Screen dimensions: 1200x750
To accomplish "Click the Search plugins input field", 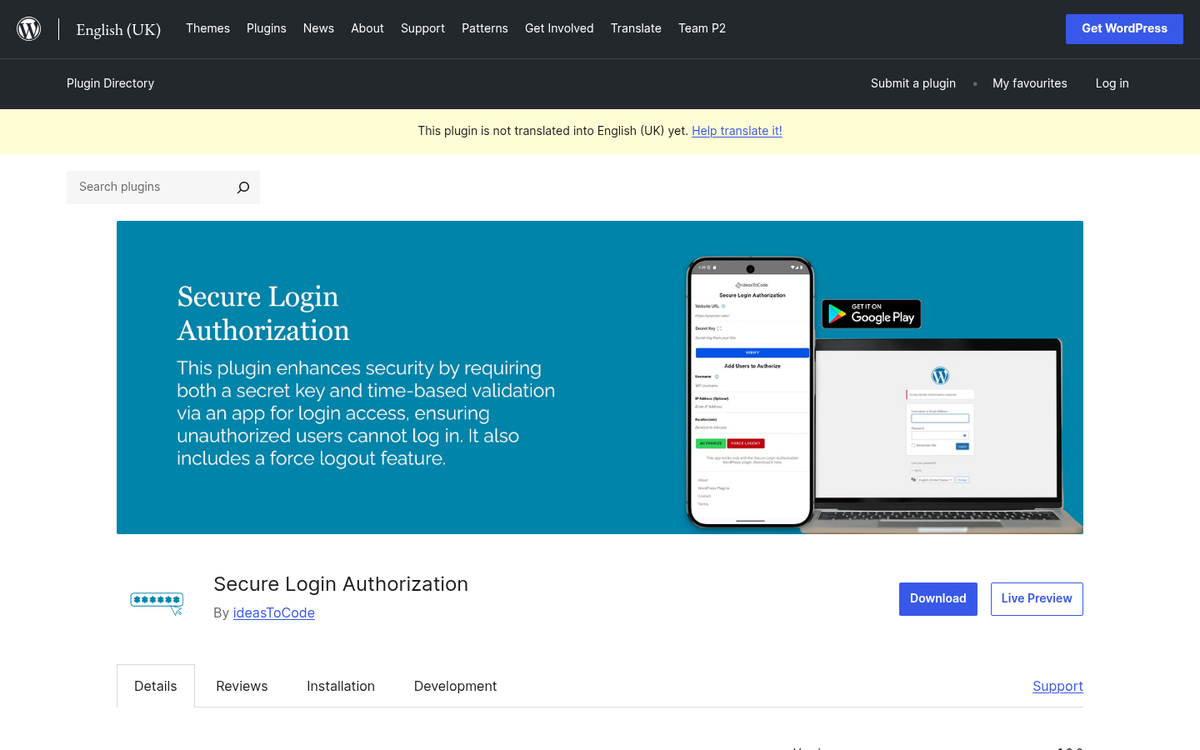I will point(150,187).
